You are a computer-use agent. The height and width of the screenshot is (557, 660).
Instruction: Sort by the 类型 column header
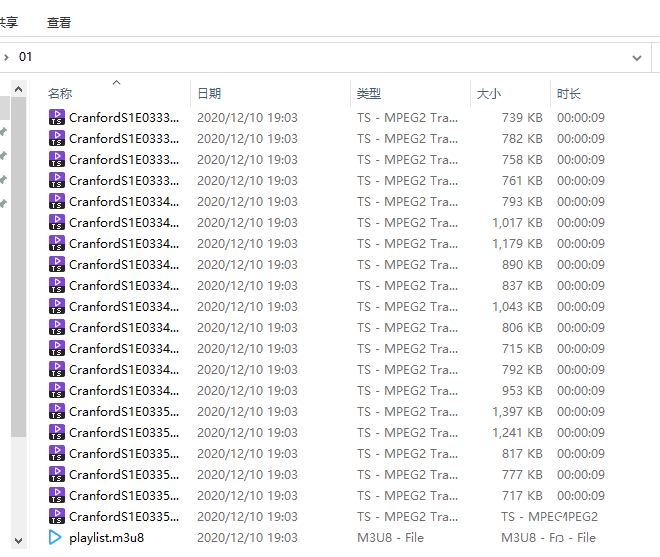369,93
